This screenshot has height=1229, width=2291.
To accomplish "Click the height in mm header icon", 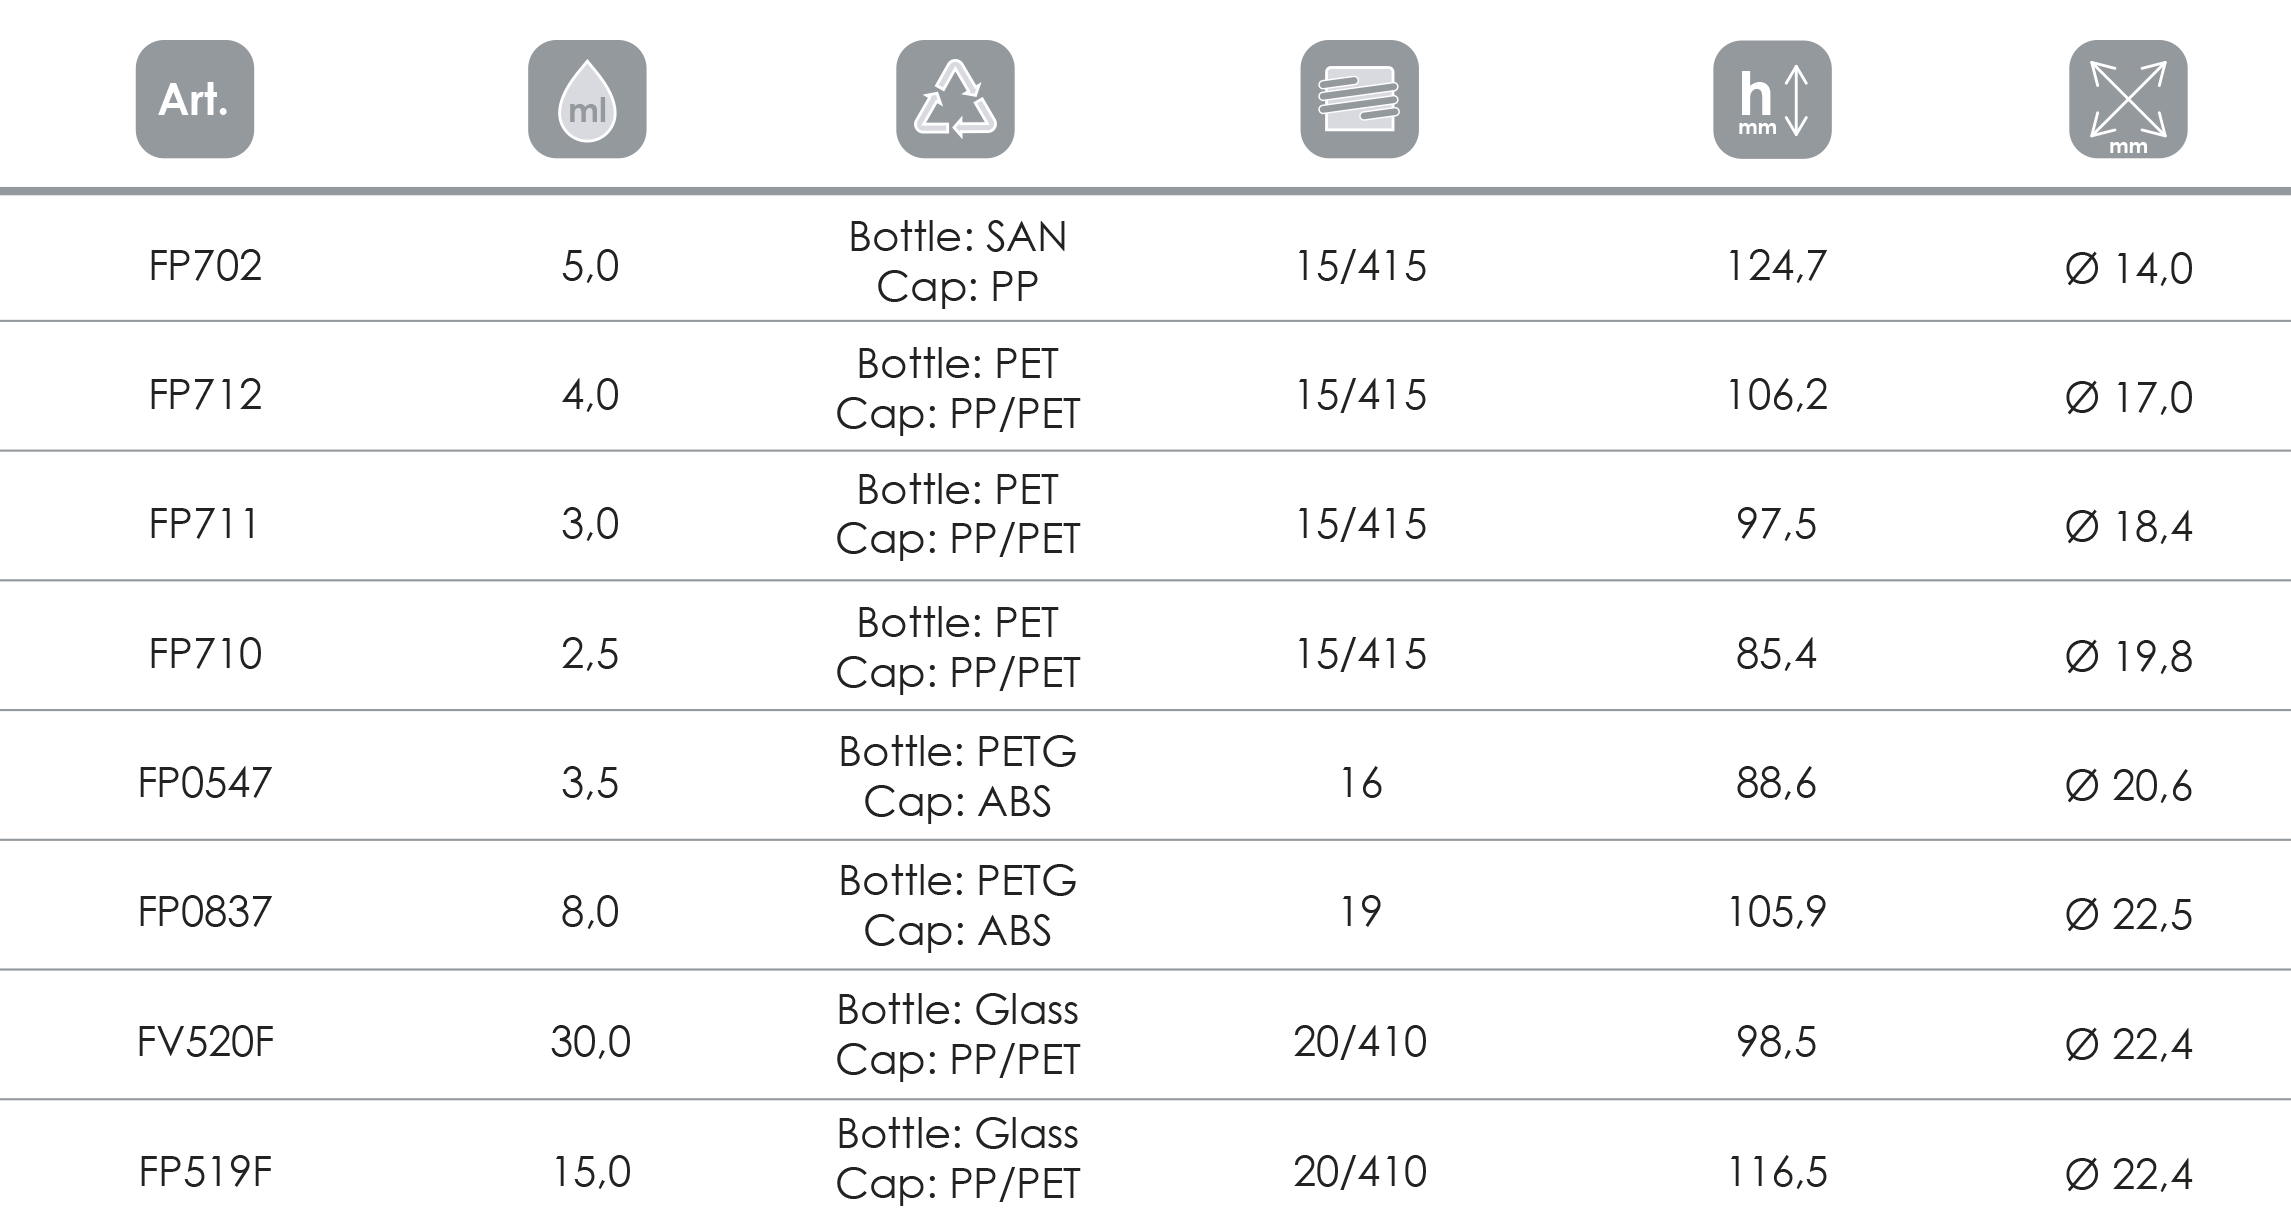I will (x=1772, y=100).
